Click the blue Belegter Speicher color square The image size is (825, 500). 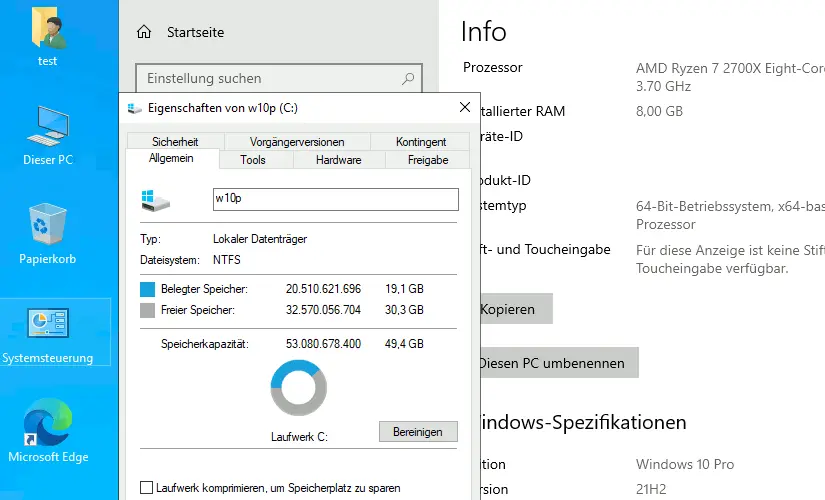point(147,289)
